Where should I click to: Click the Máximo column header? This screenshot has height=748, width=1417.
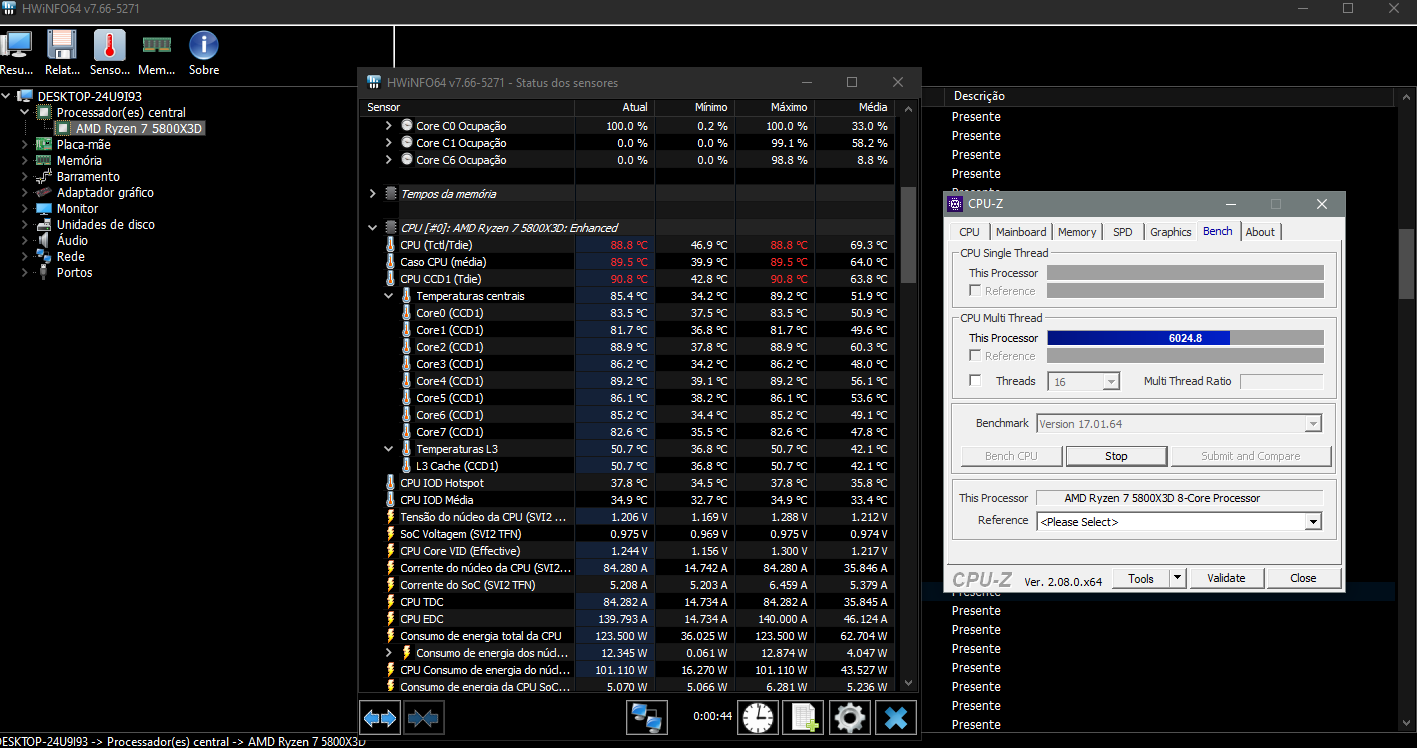click(774, 107)
